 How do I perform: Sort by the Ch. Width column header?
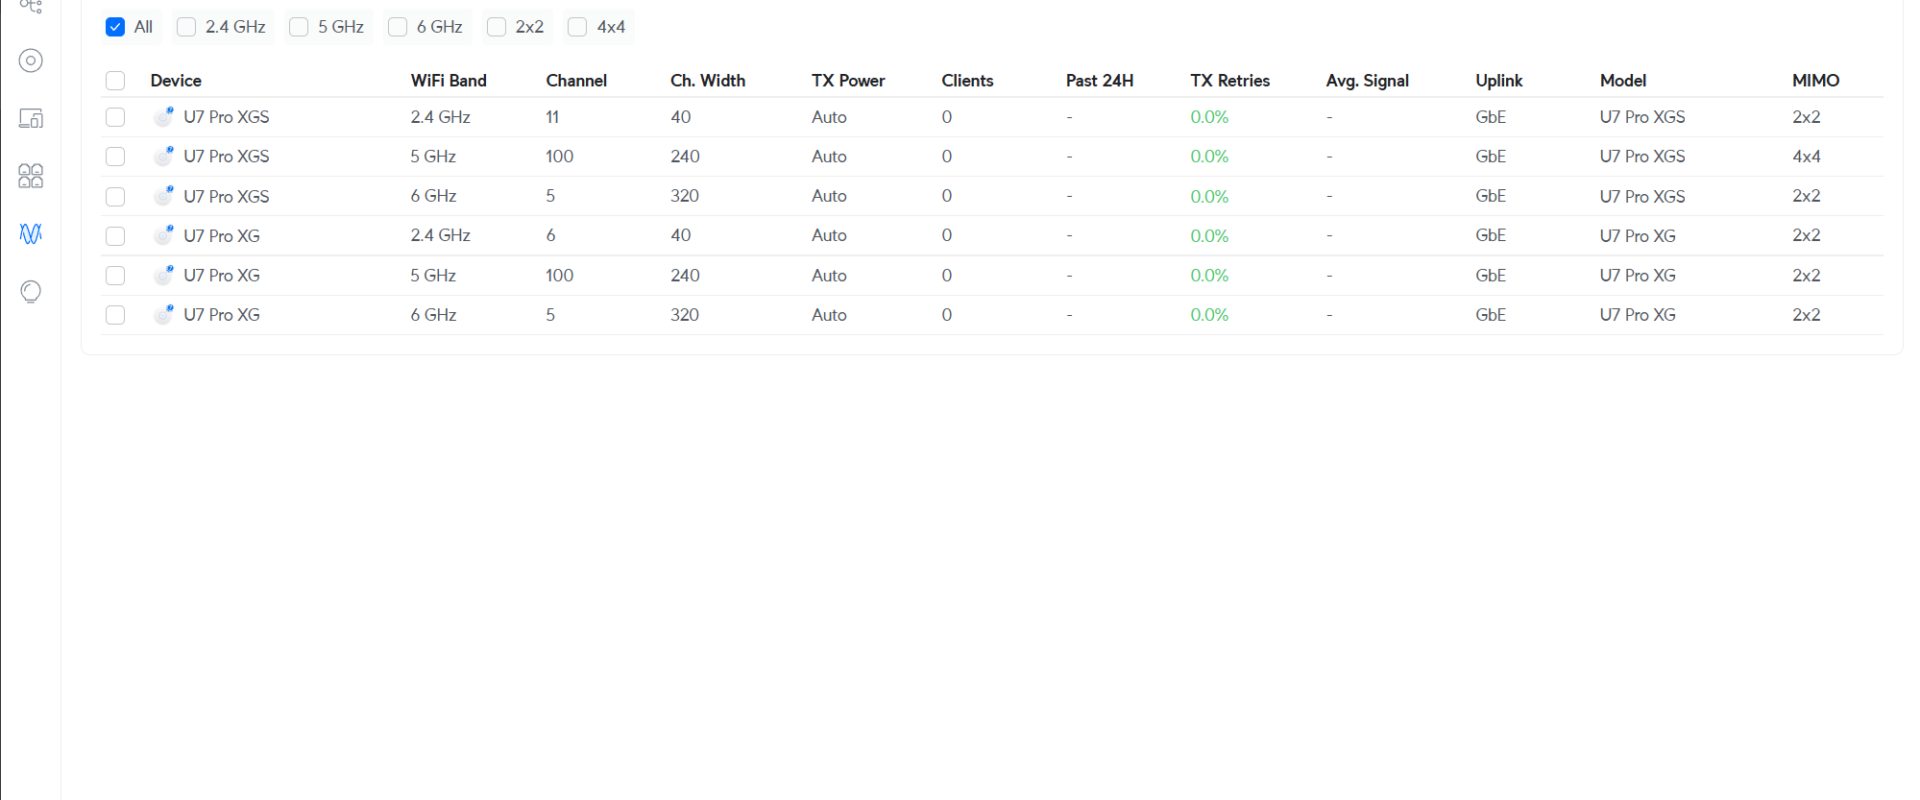pos(708,81)
